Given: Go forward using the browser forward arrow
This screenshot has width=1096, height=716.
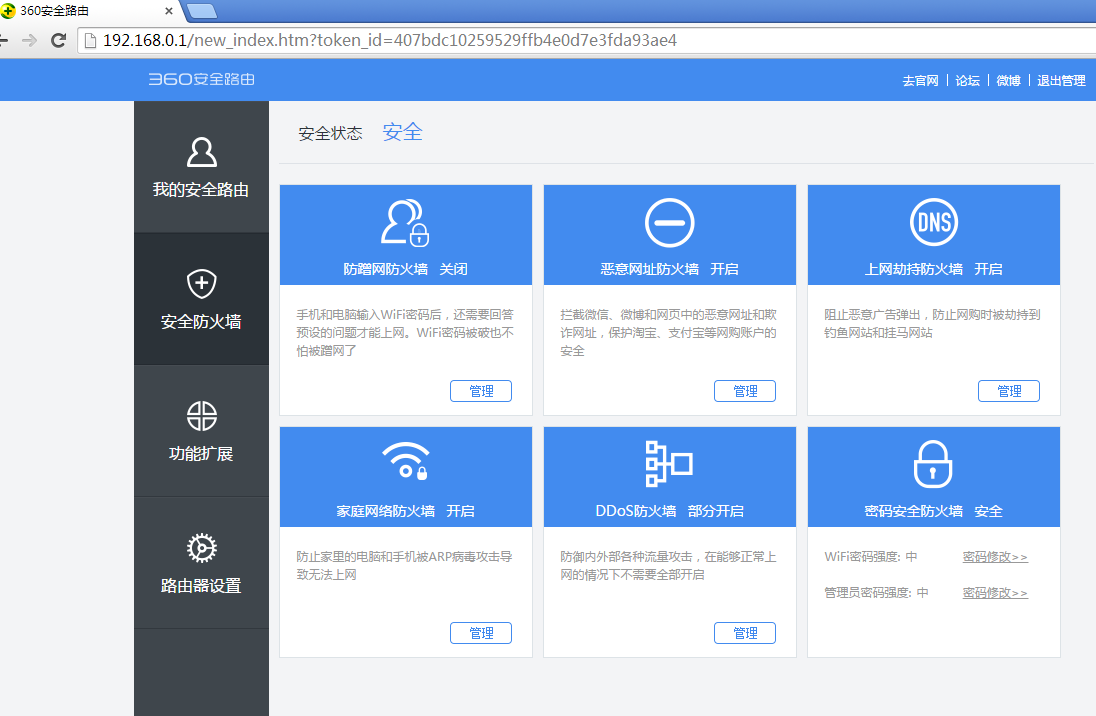Looking at the screenshot, I should tap(29, 41).
